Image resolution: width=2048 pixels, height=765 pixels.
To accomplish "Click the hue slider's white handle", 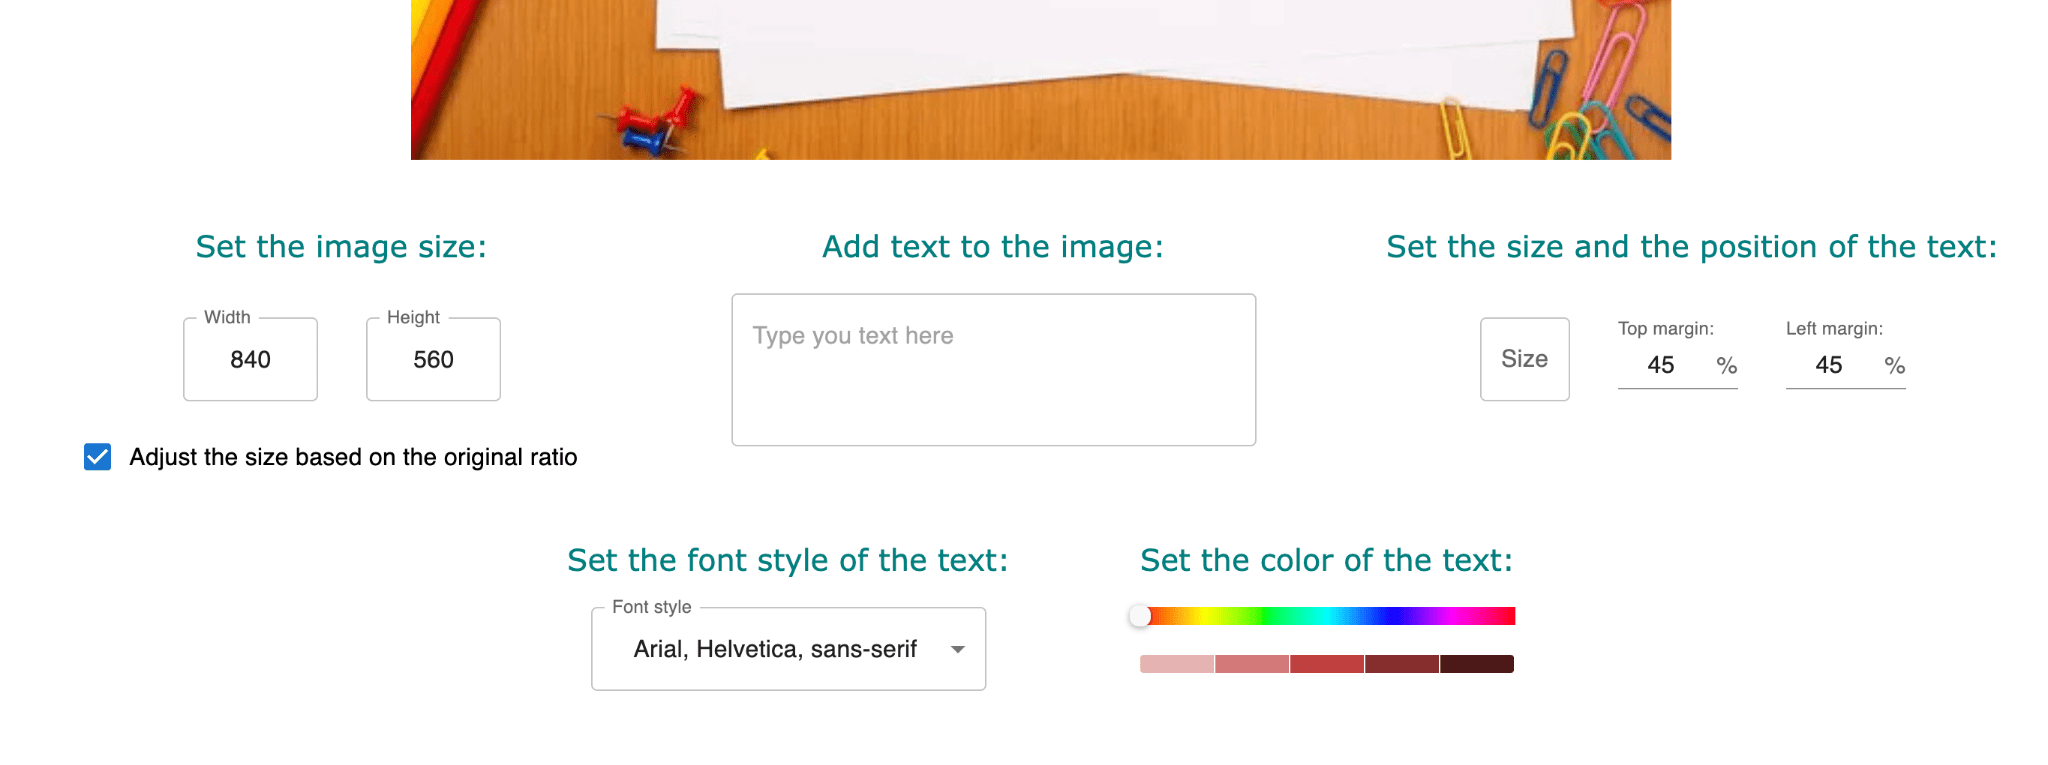I will pos(1140,616).
